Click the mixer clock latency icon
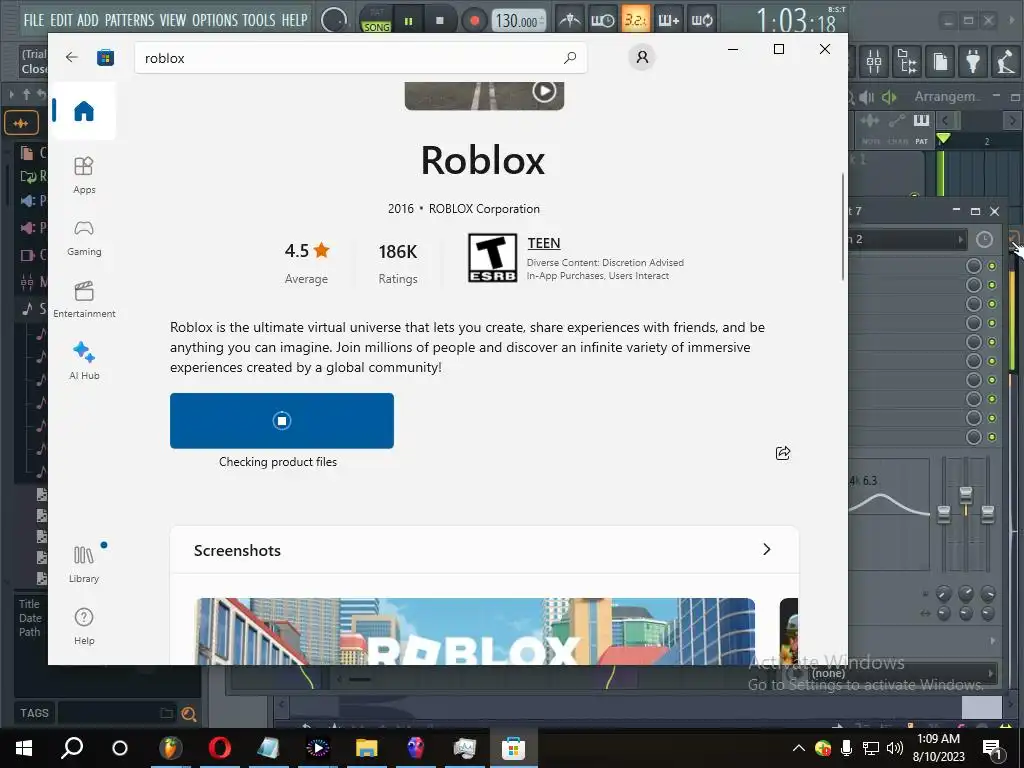This screenshot has height=768, width=1024. [x=984, y=239]
